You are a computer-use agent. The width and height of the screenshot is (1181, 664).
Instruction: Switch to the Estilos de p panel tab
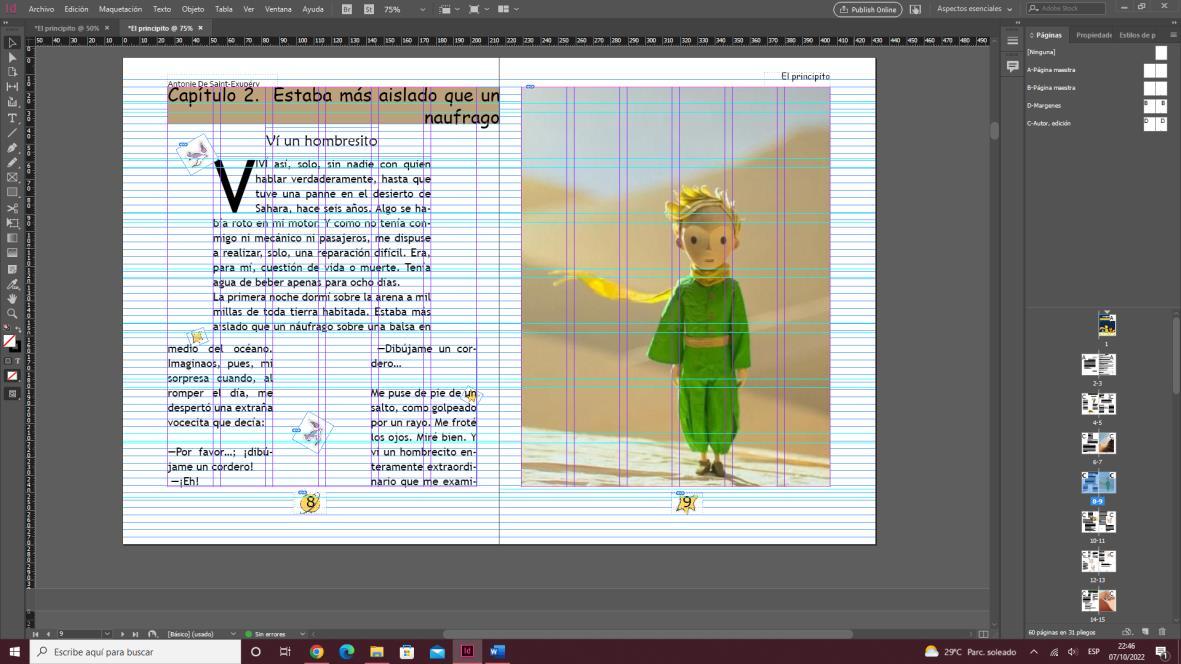[x=1137, y=35]
